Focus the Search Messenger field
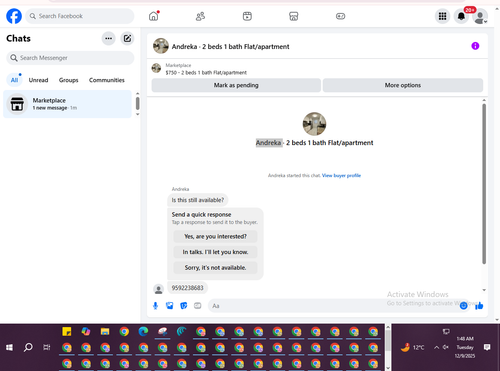 [70, 58]
